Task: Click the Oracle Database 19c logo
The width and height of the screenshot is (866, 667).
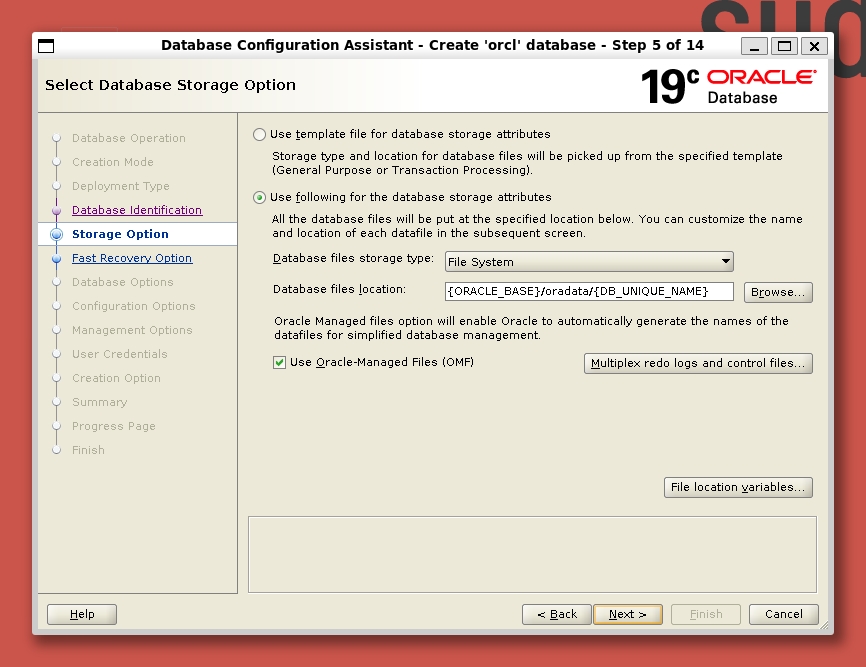Action: coord(728,86)
